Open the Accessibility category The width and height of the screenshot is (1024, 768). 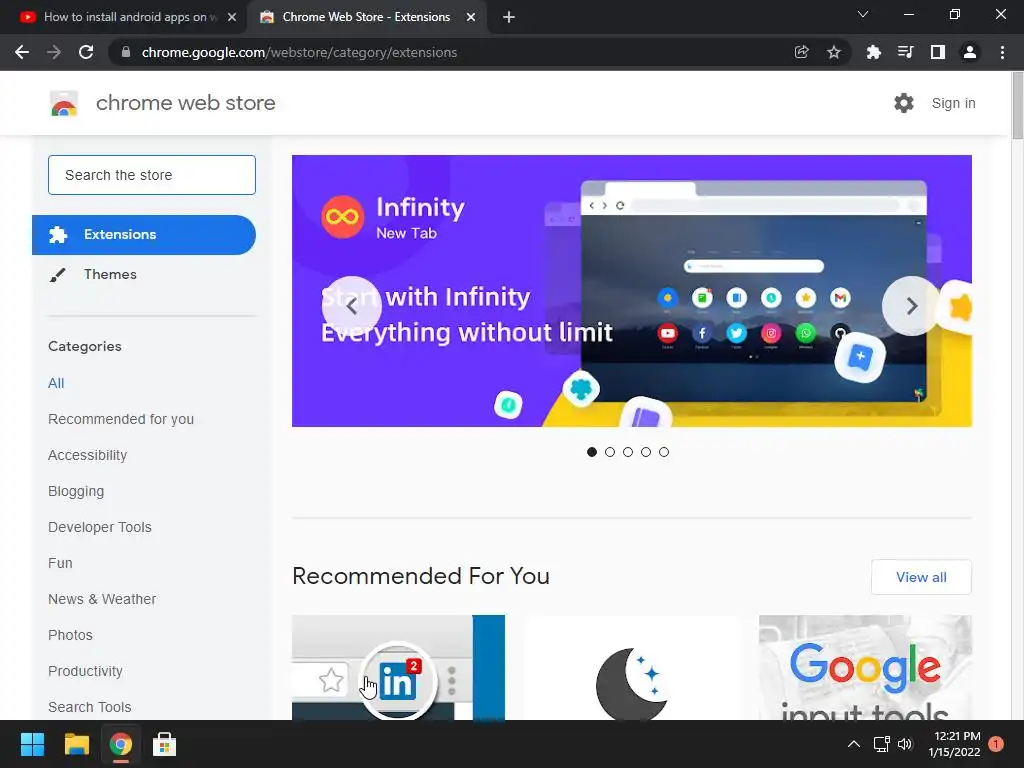click(x=88, y=455)
